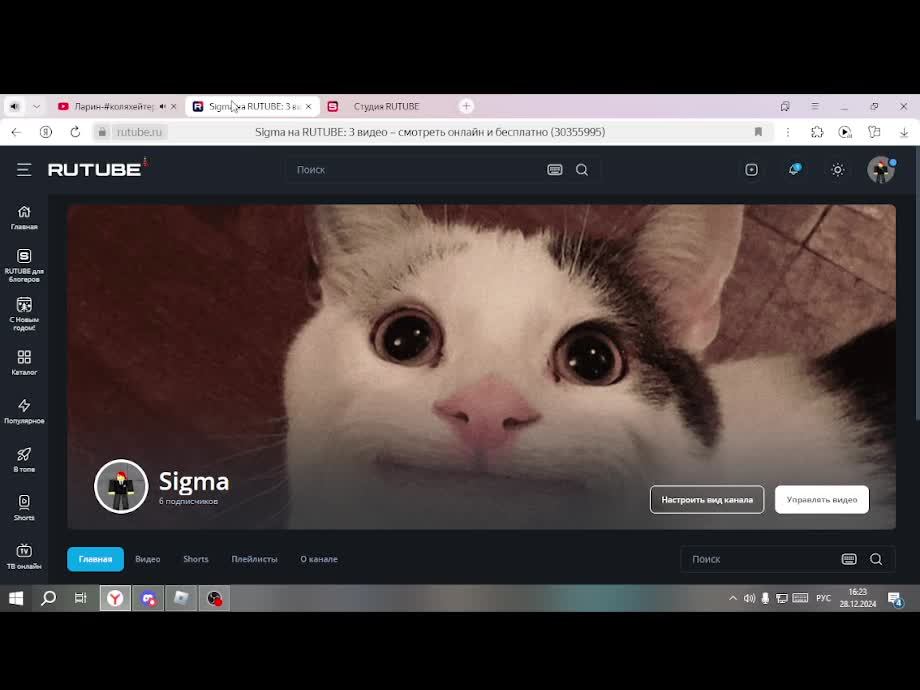Click the rutube.ru address domain

139,132
